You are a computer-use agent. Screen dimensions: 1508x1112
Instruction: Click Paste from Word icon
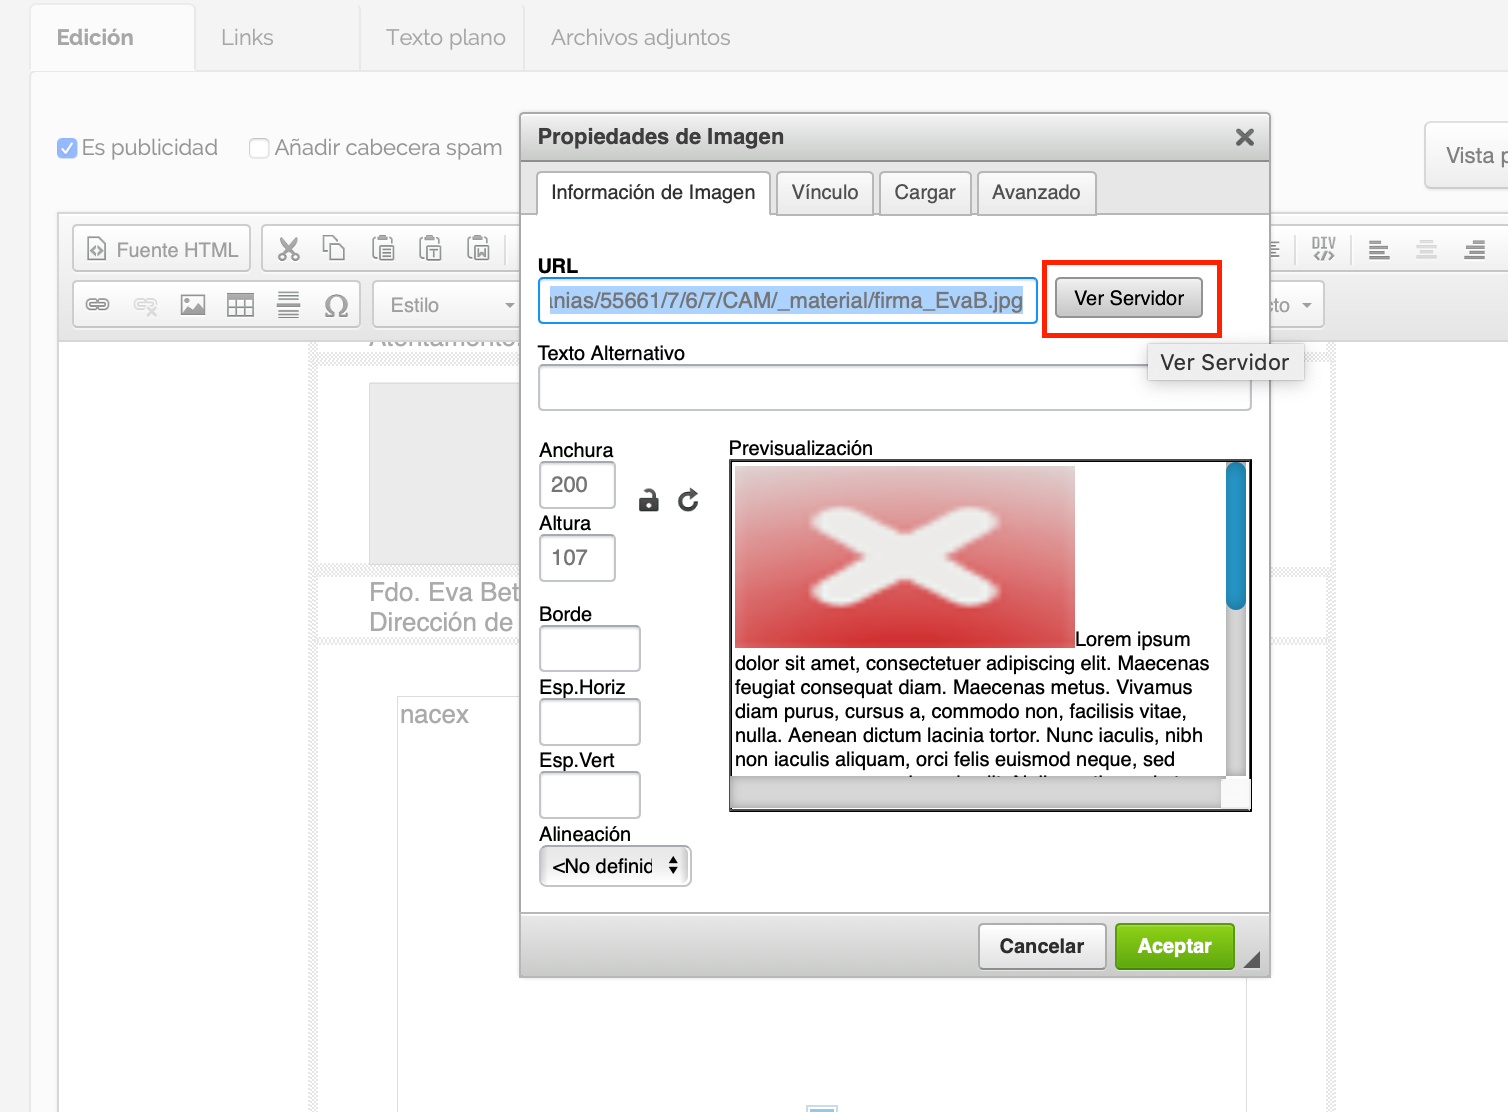pos(479,248)
